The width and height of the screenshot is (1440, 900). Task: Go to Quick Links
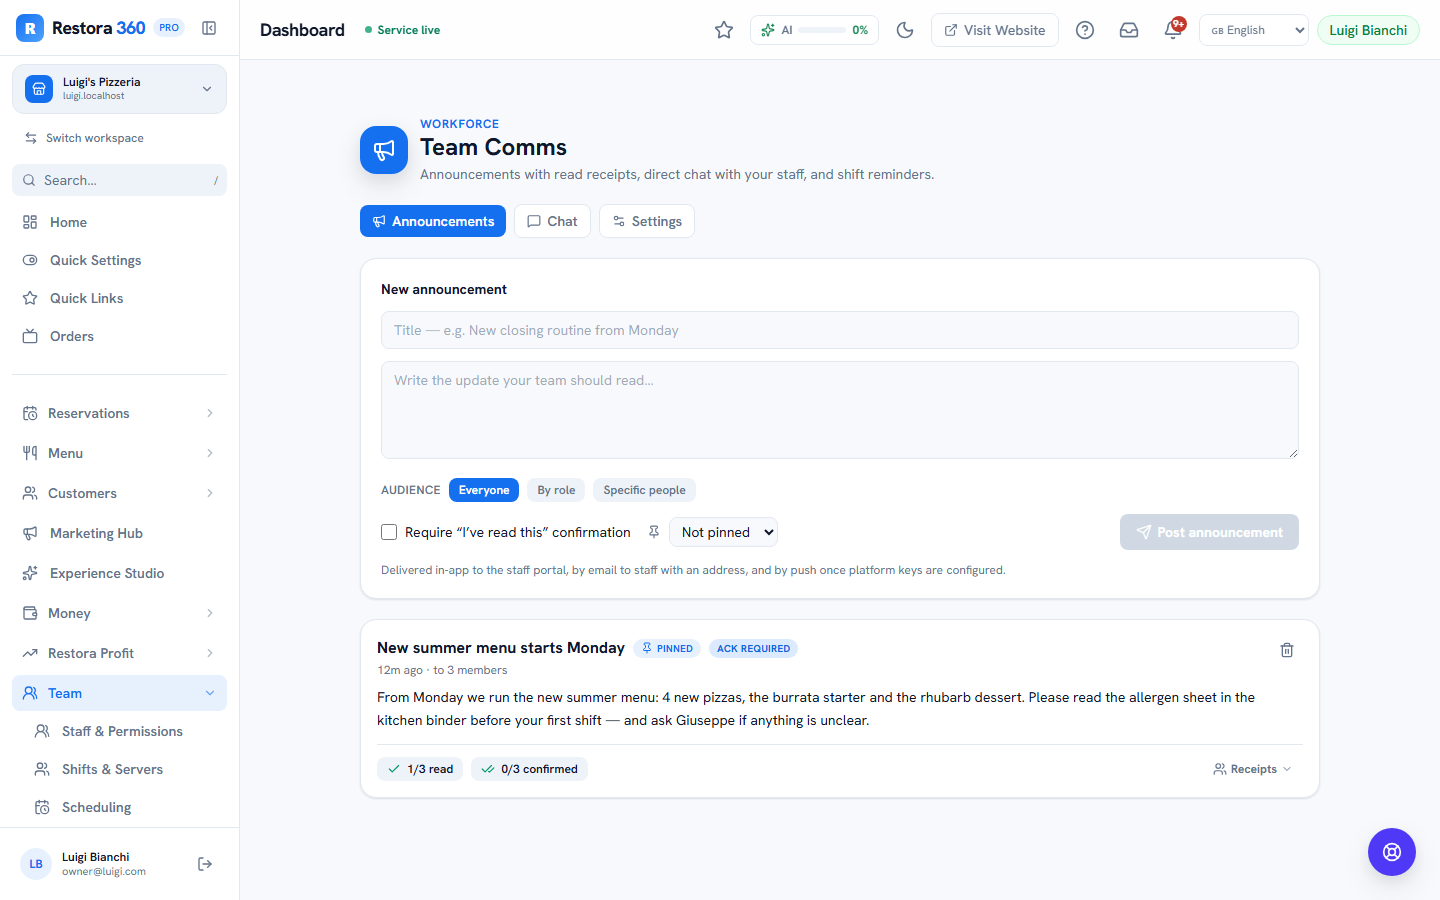(119, 298)
